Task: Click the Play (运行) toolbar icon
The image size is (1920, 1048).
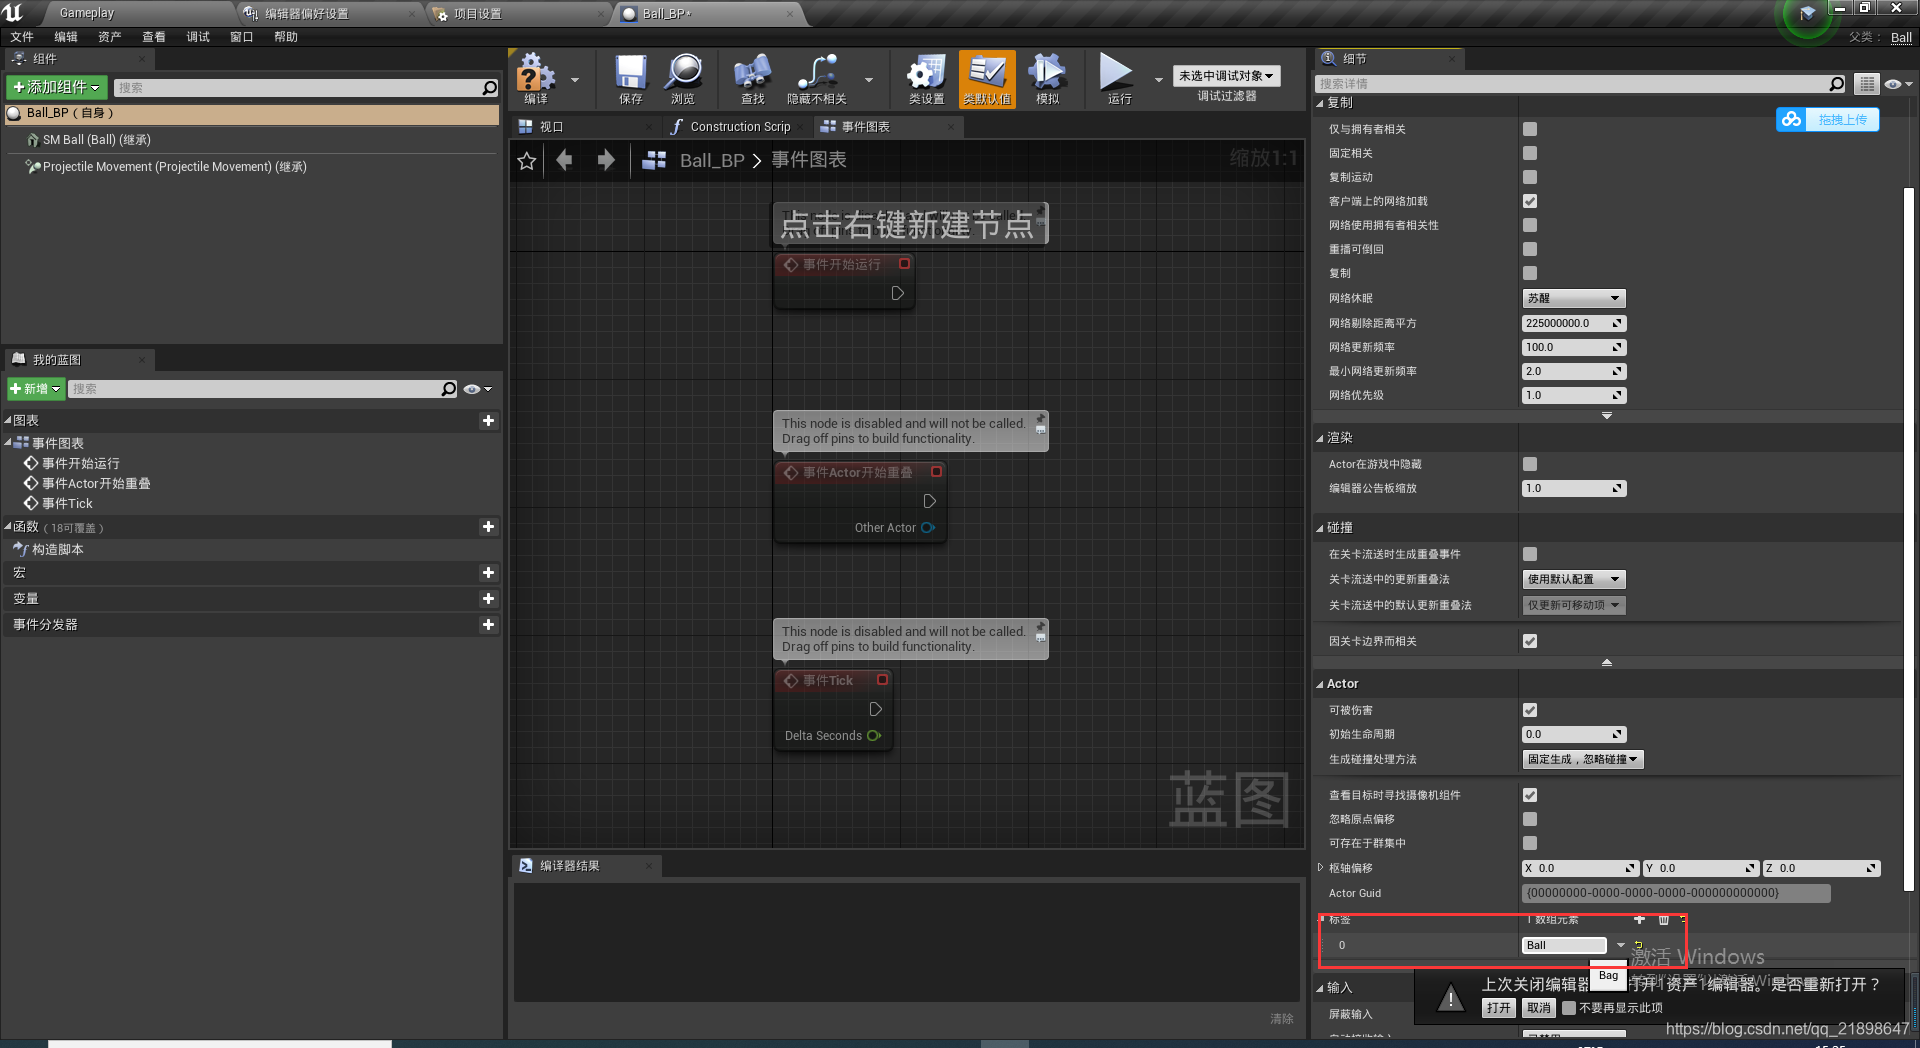Action: (1118, 78)
